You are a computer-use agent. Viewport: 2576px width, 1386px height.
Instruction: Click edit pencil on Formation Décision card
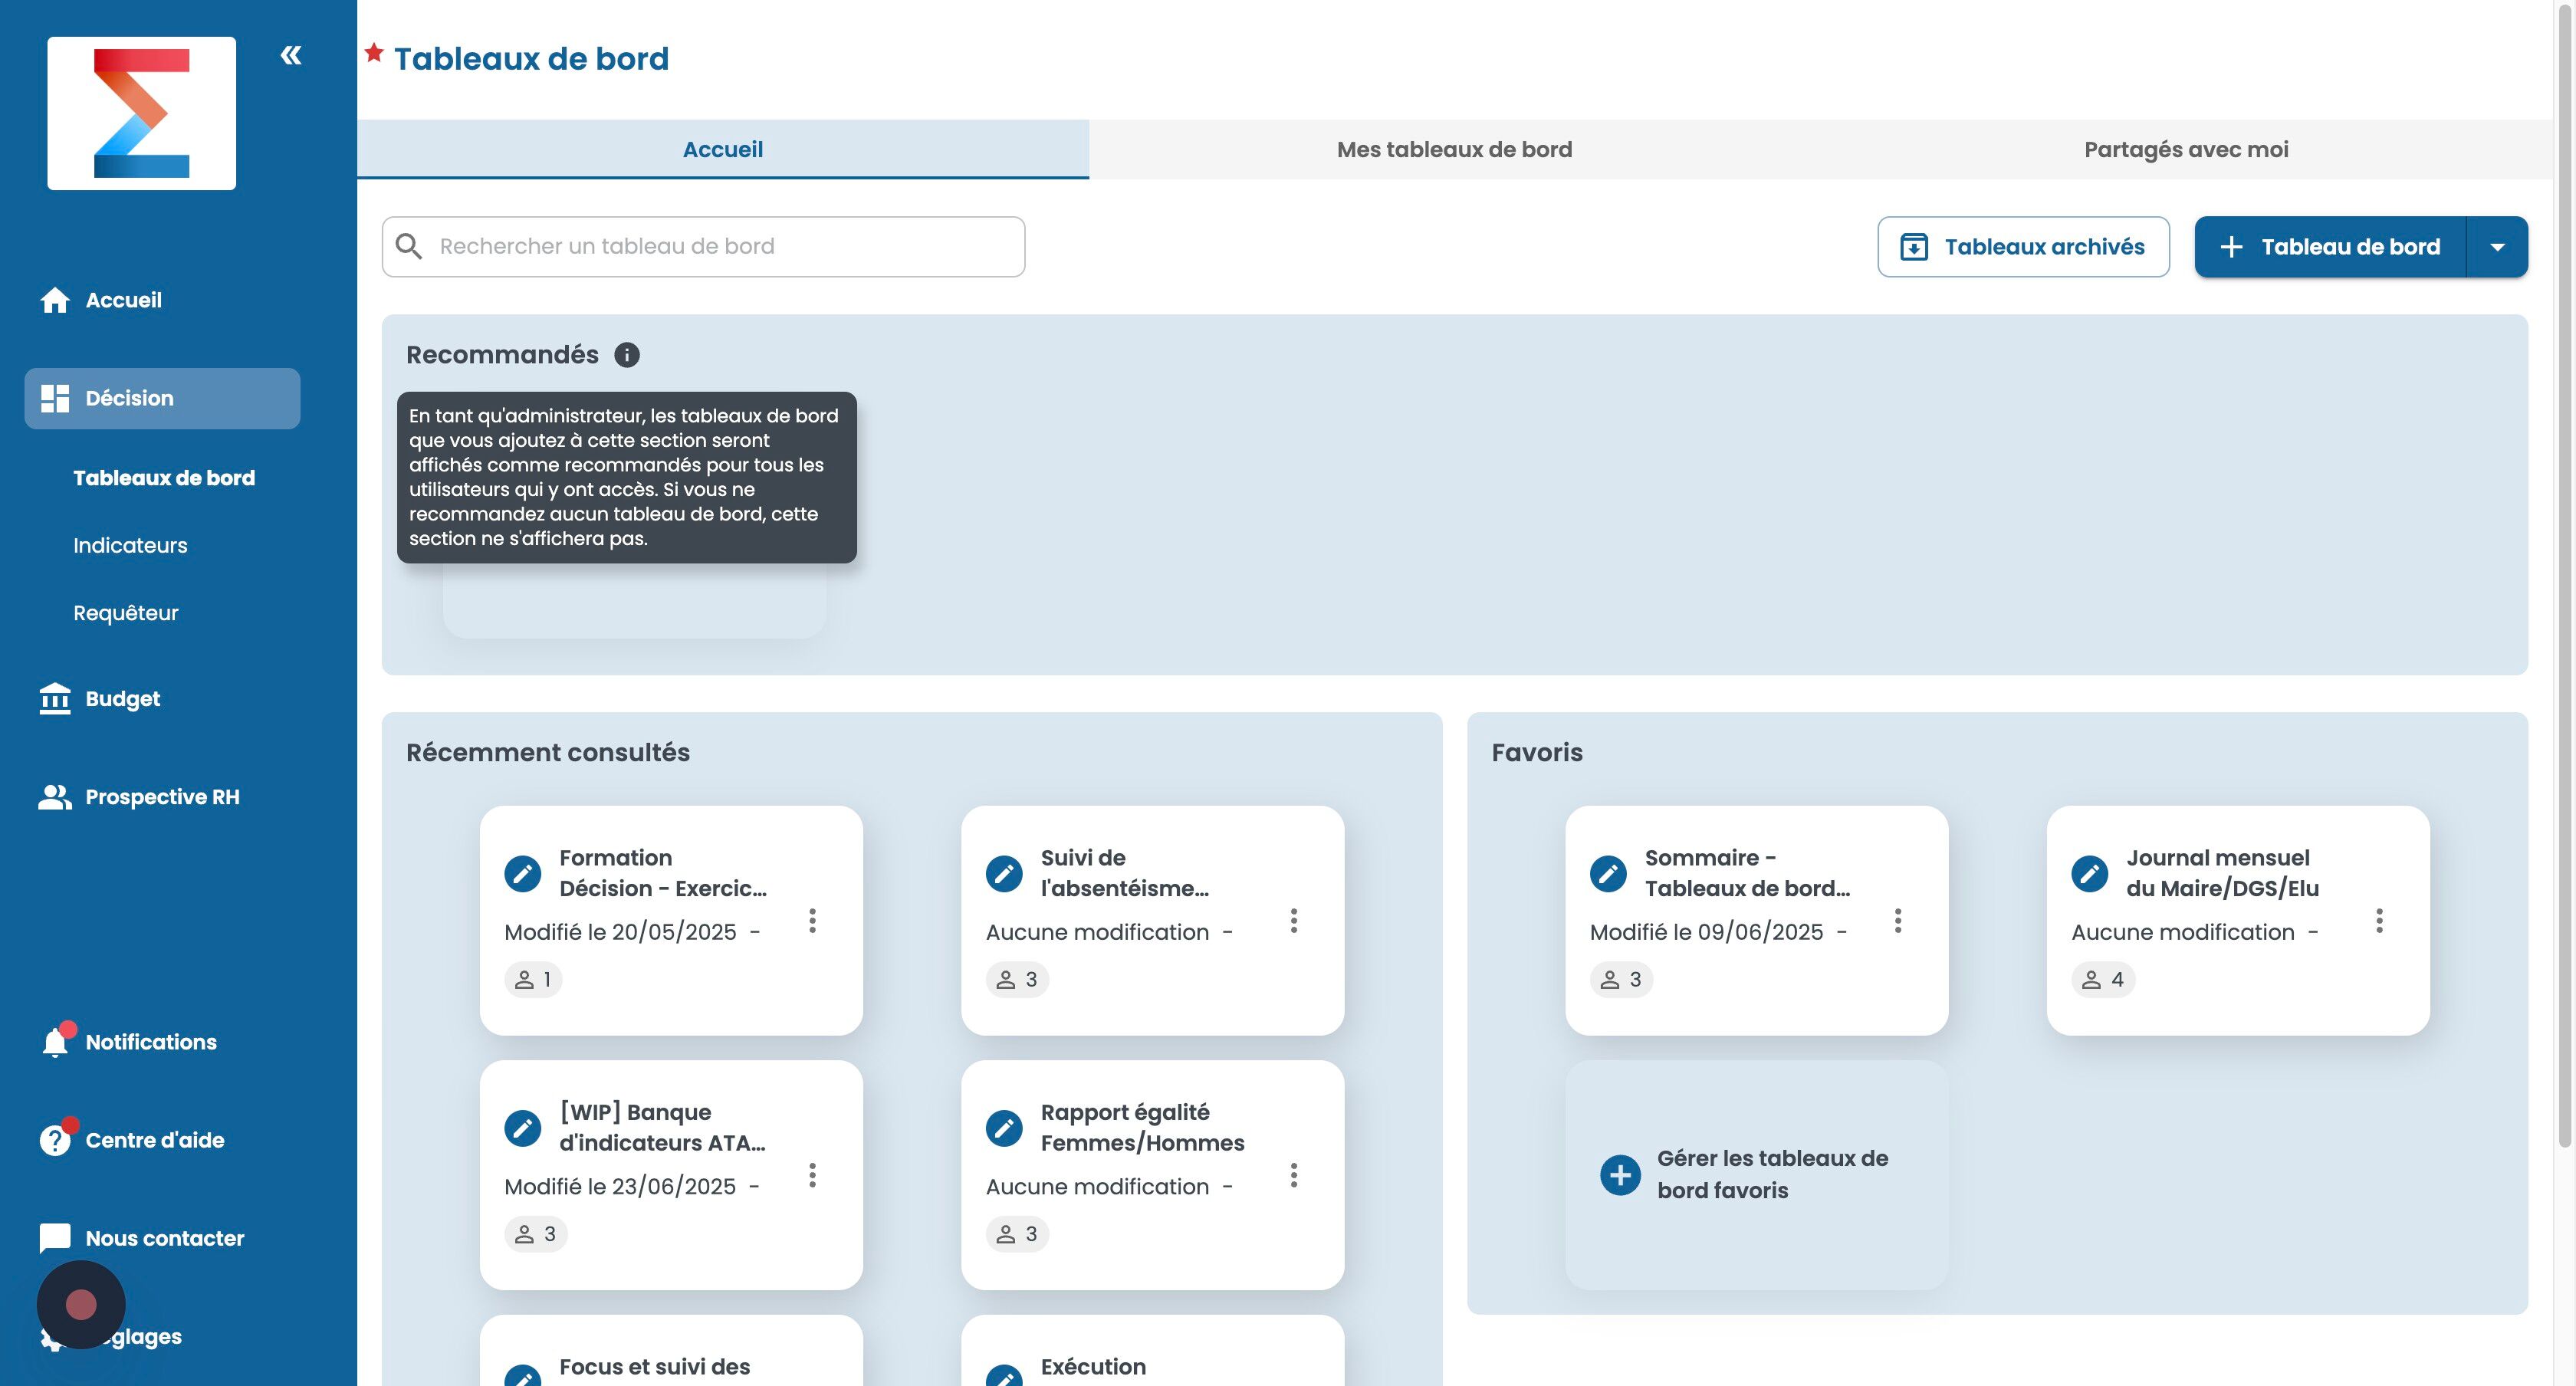(x=522, y=873)
